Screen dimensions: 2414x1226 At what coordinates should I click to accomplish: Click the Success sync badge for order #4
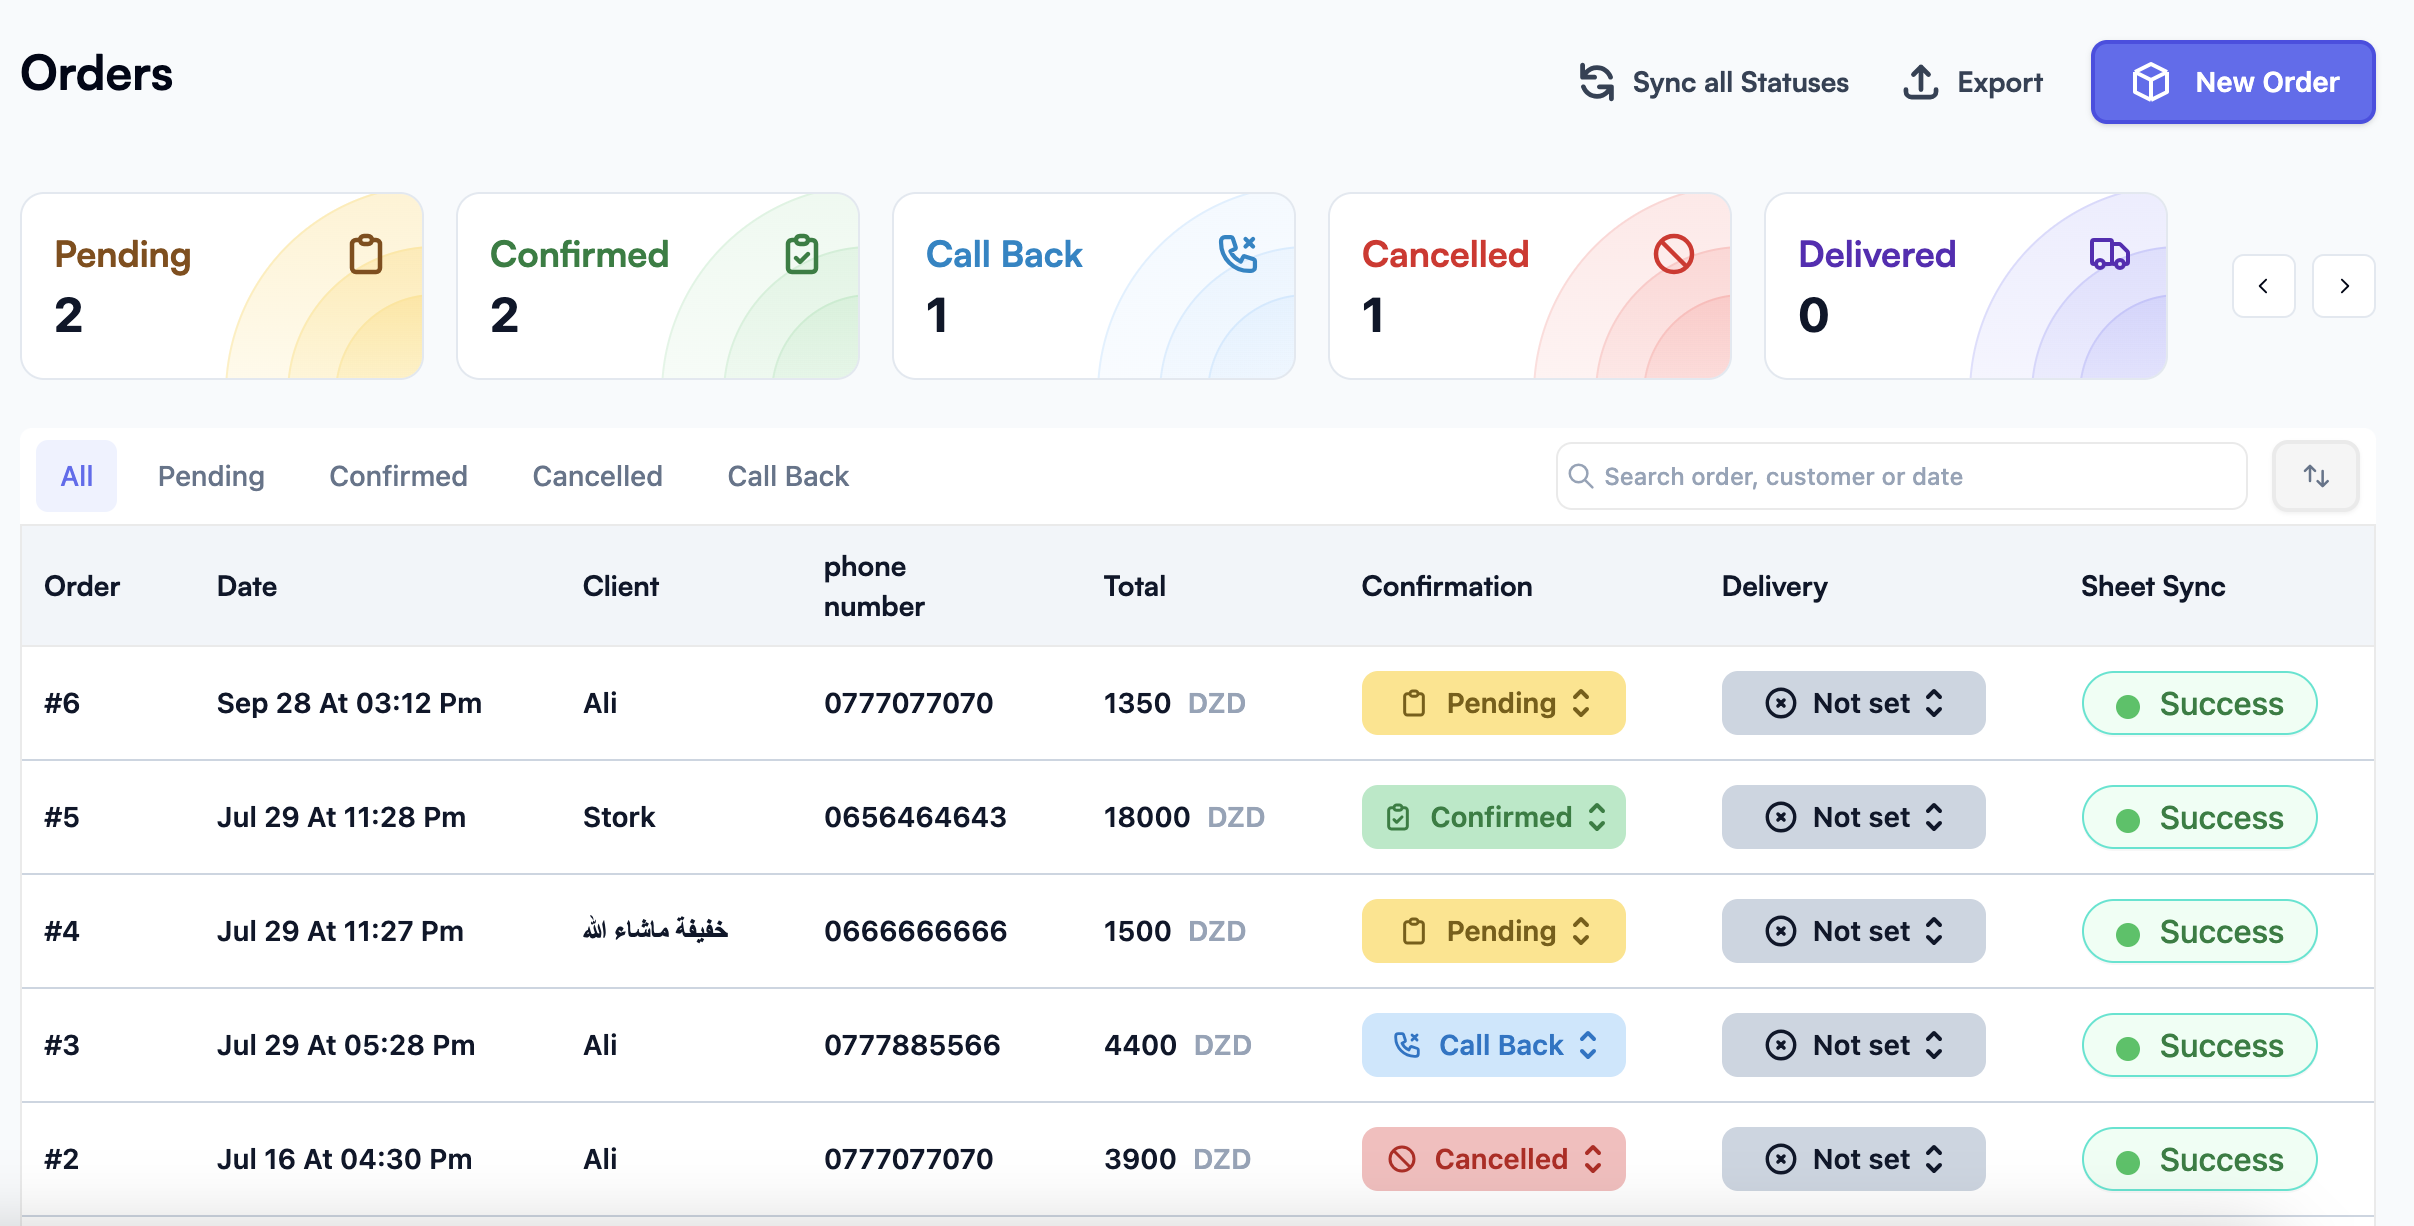2199,931
